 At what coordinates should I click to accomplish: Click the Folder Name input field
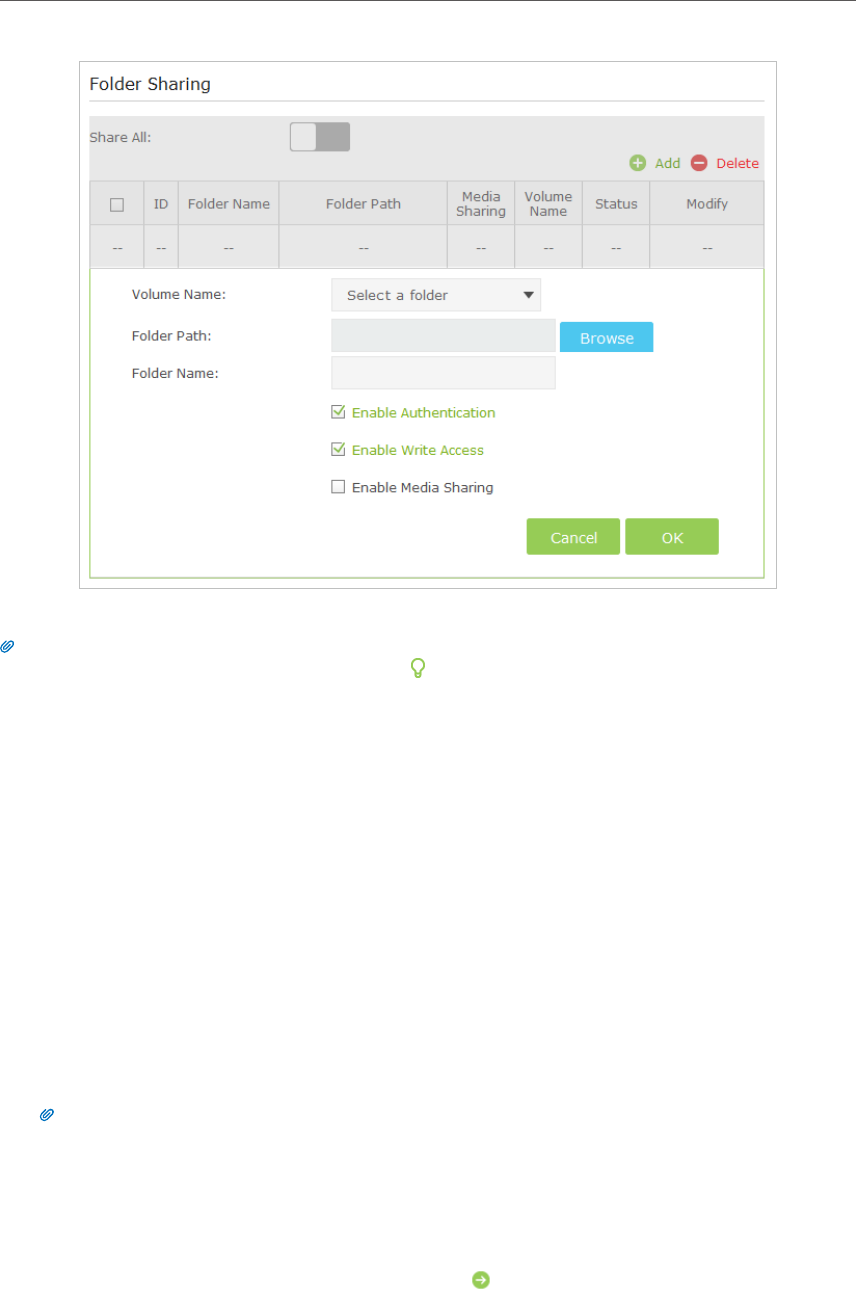click(443, 373)
